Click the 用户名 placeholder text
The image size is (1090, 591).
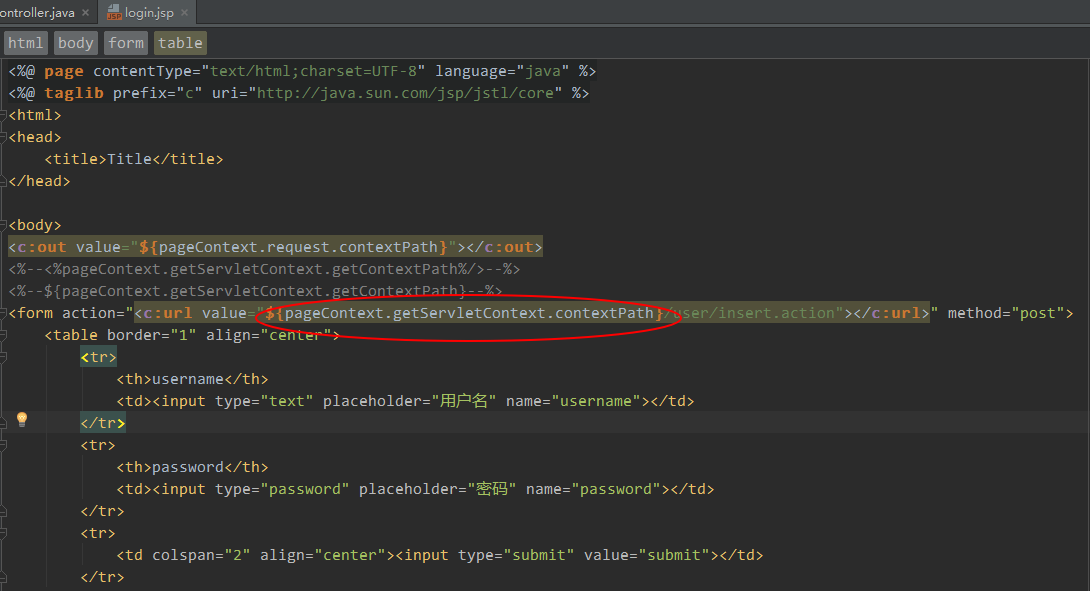464,401
